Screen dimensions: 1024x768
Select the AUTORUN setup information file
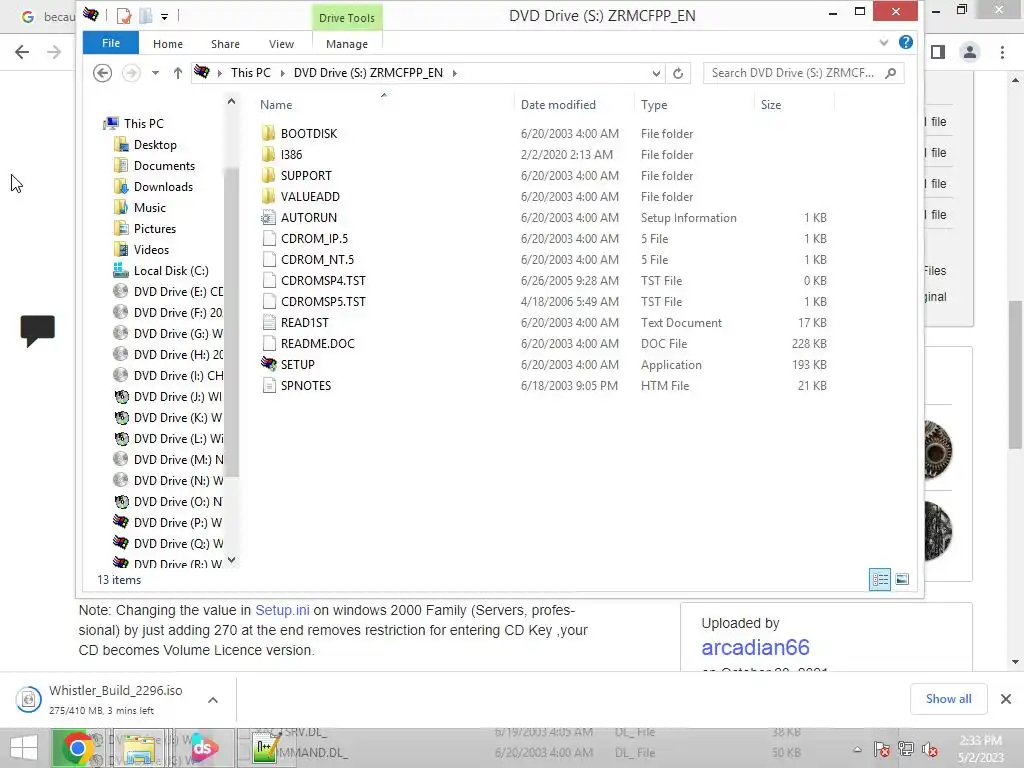[x=309, y=217]
